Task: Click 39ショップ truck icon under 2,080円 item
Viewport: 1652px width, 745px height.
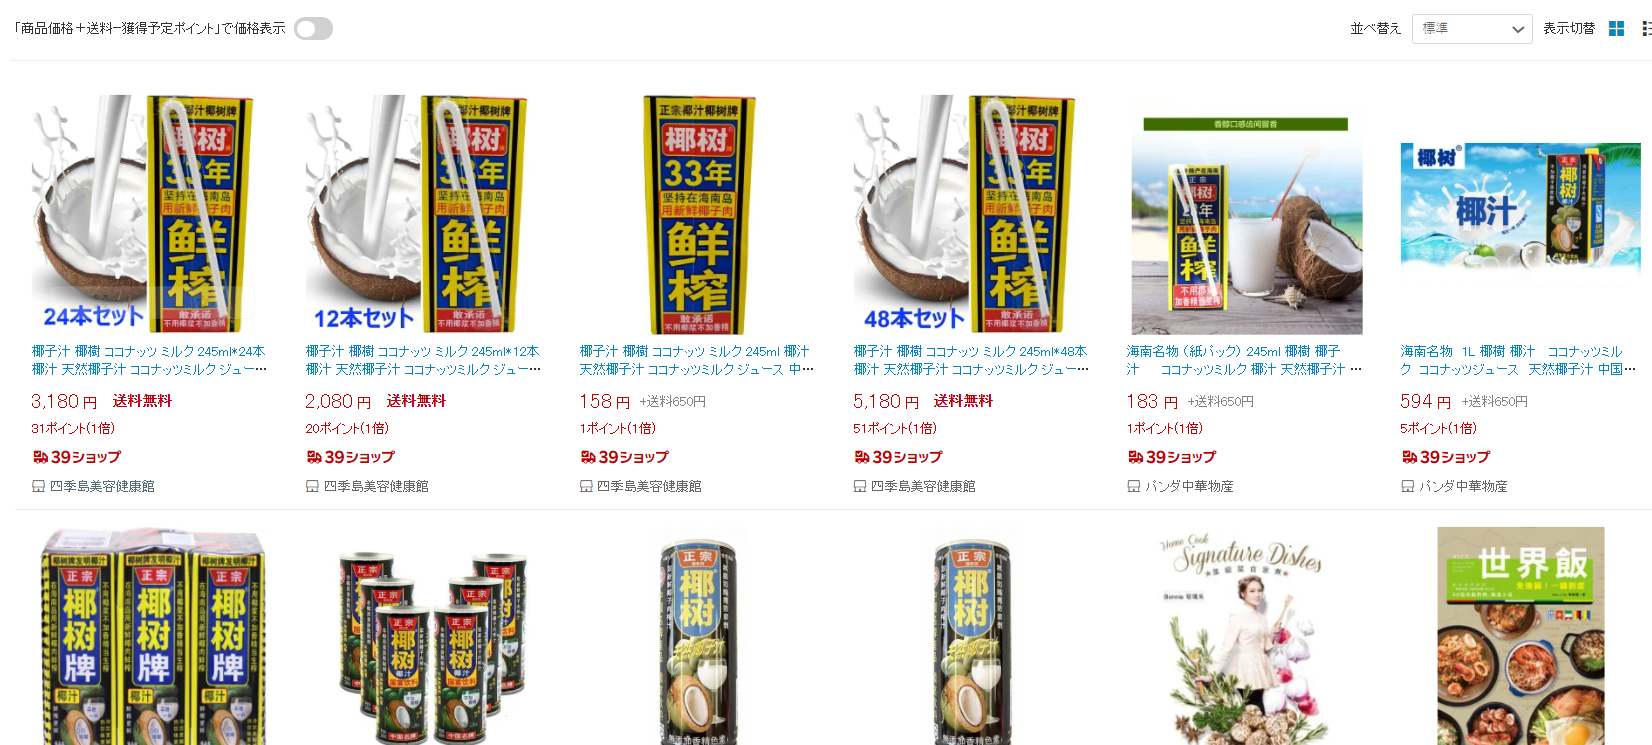Action: point(314,457)
